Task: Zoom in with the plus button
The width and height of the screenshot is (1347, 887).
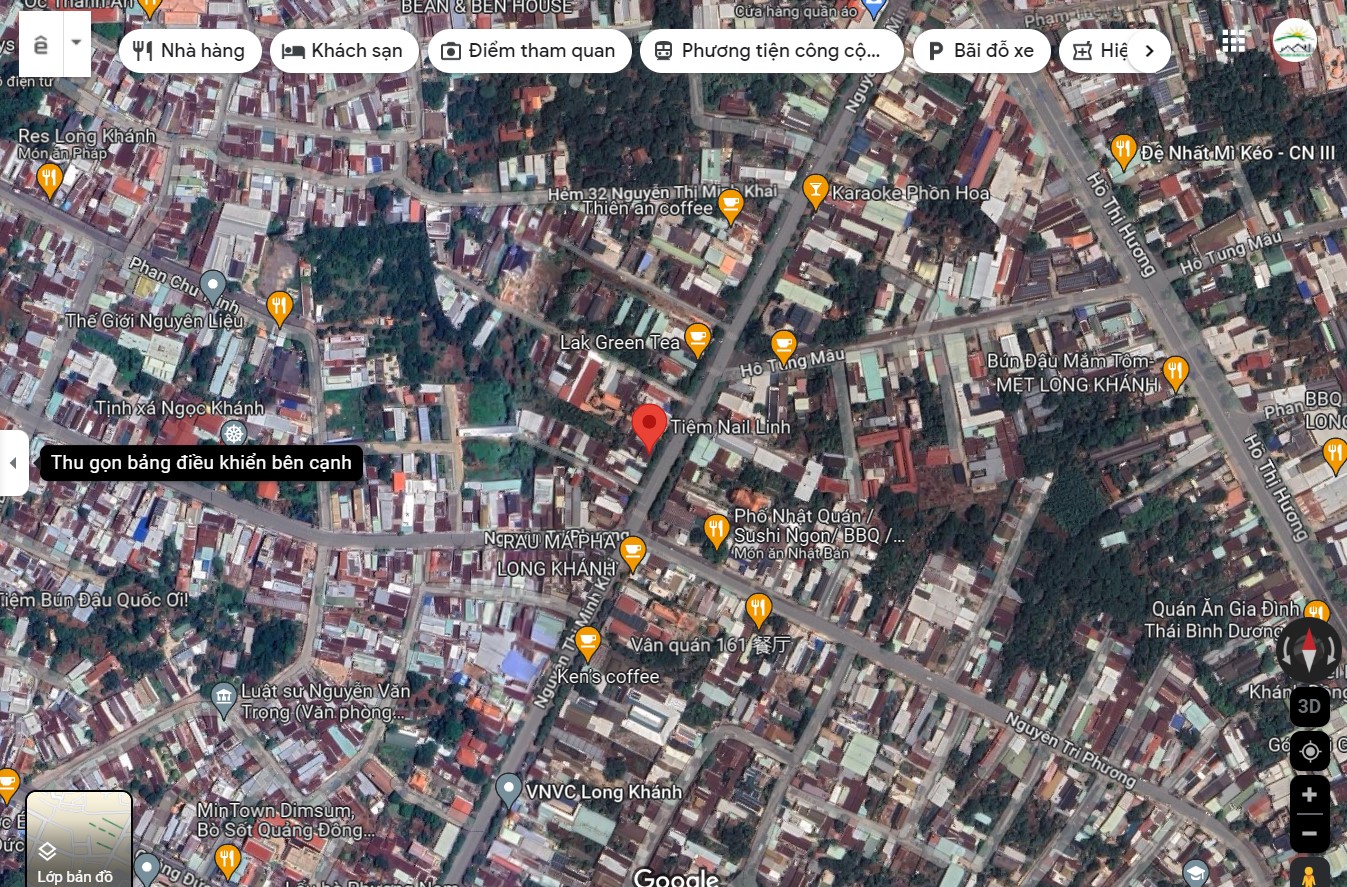Action: (1309, 795)
